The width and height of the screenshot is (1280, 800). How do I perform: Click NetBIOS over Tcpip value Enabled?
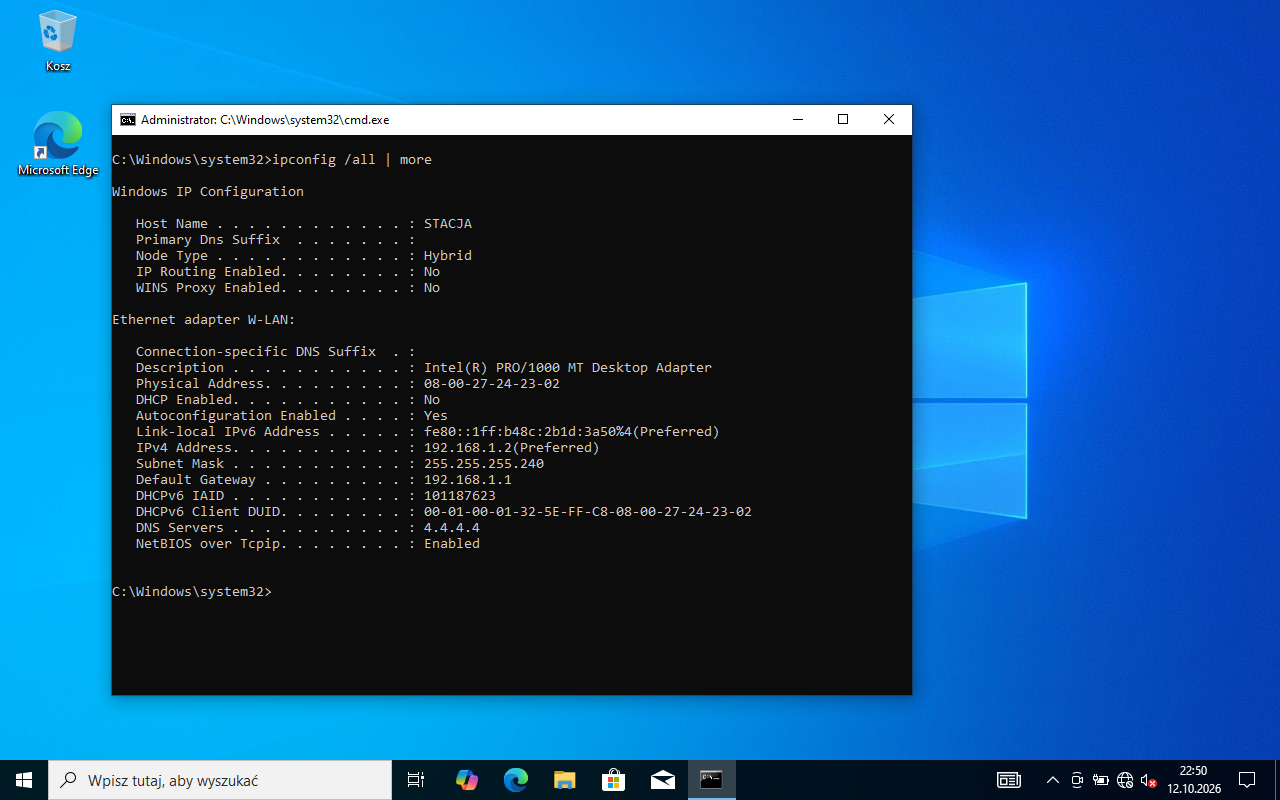click(x=452, y=544)
